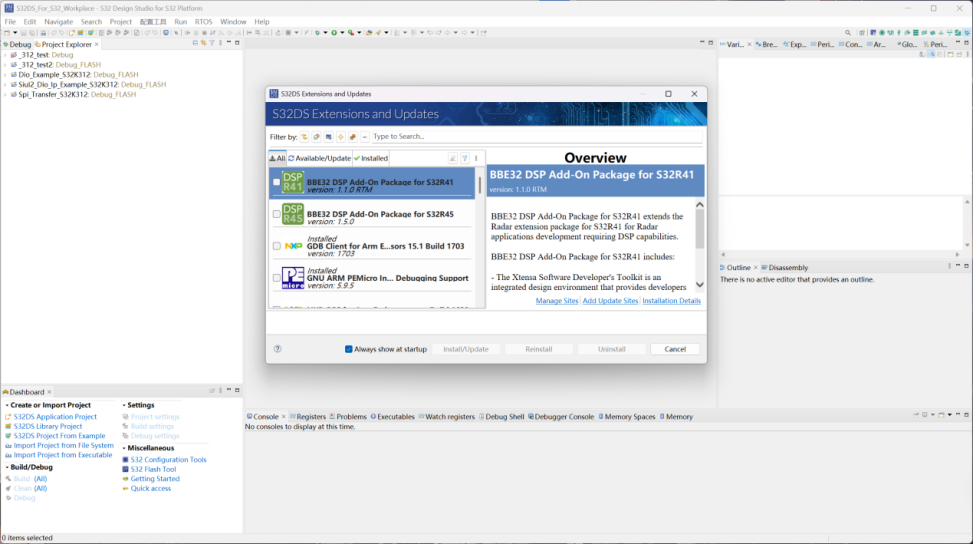Click the S32 Configuration Tools icon in Dashboard
Screen dimensions: 973x544
pos(125,460)
